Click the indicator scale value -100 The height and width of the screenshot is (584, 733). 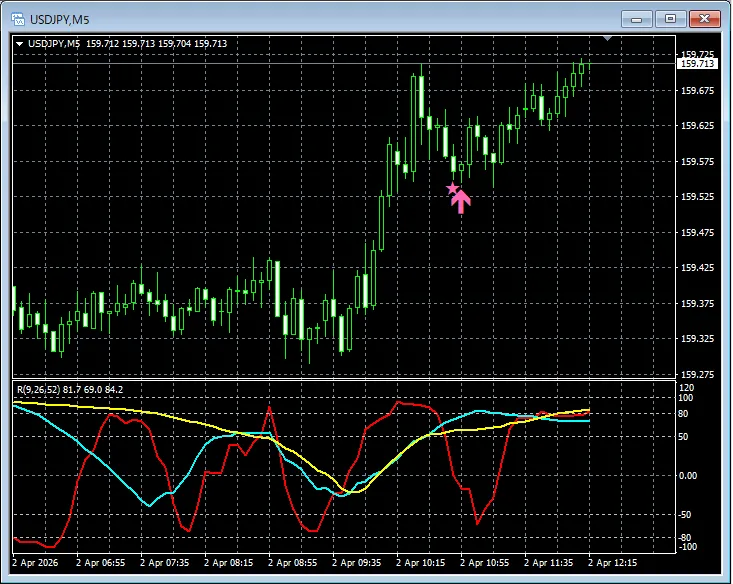coord(687,547)
